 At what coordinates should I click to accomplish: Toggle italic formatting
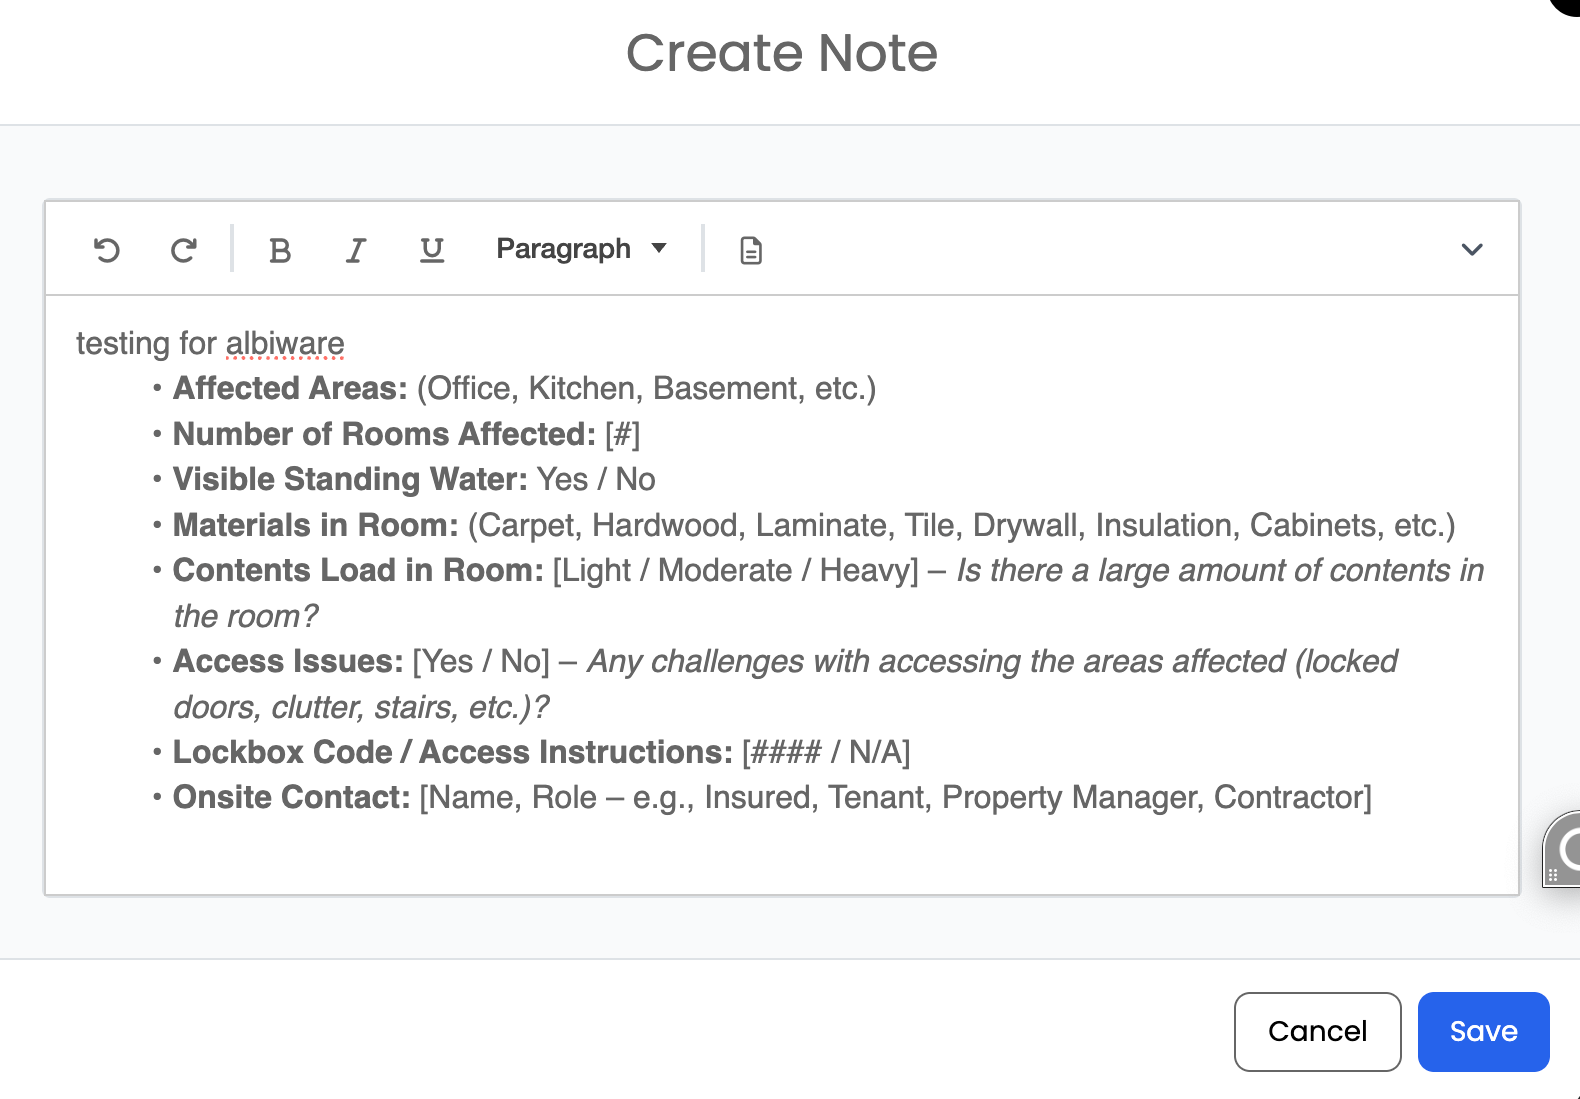coord(355,250)
